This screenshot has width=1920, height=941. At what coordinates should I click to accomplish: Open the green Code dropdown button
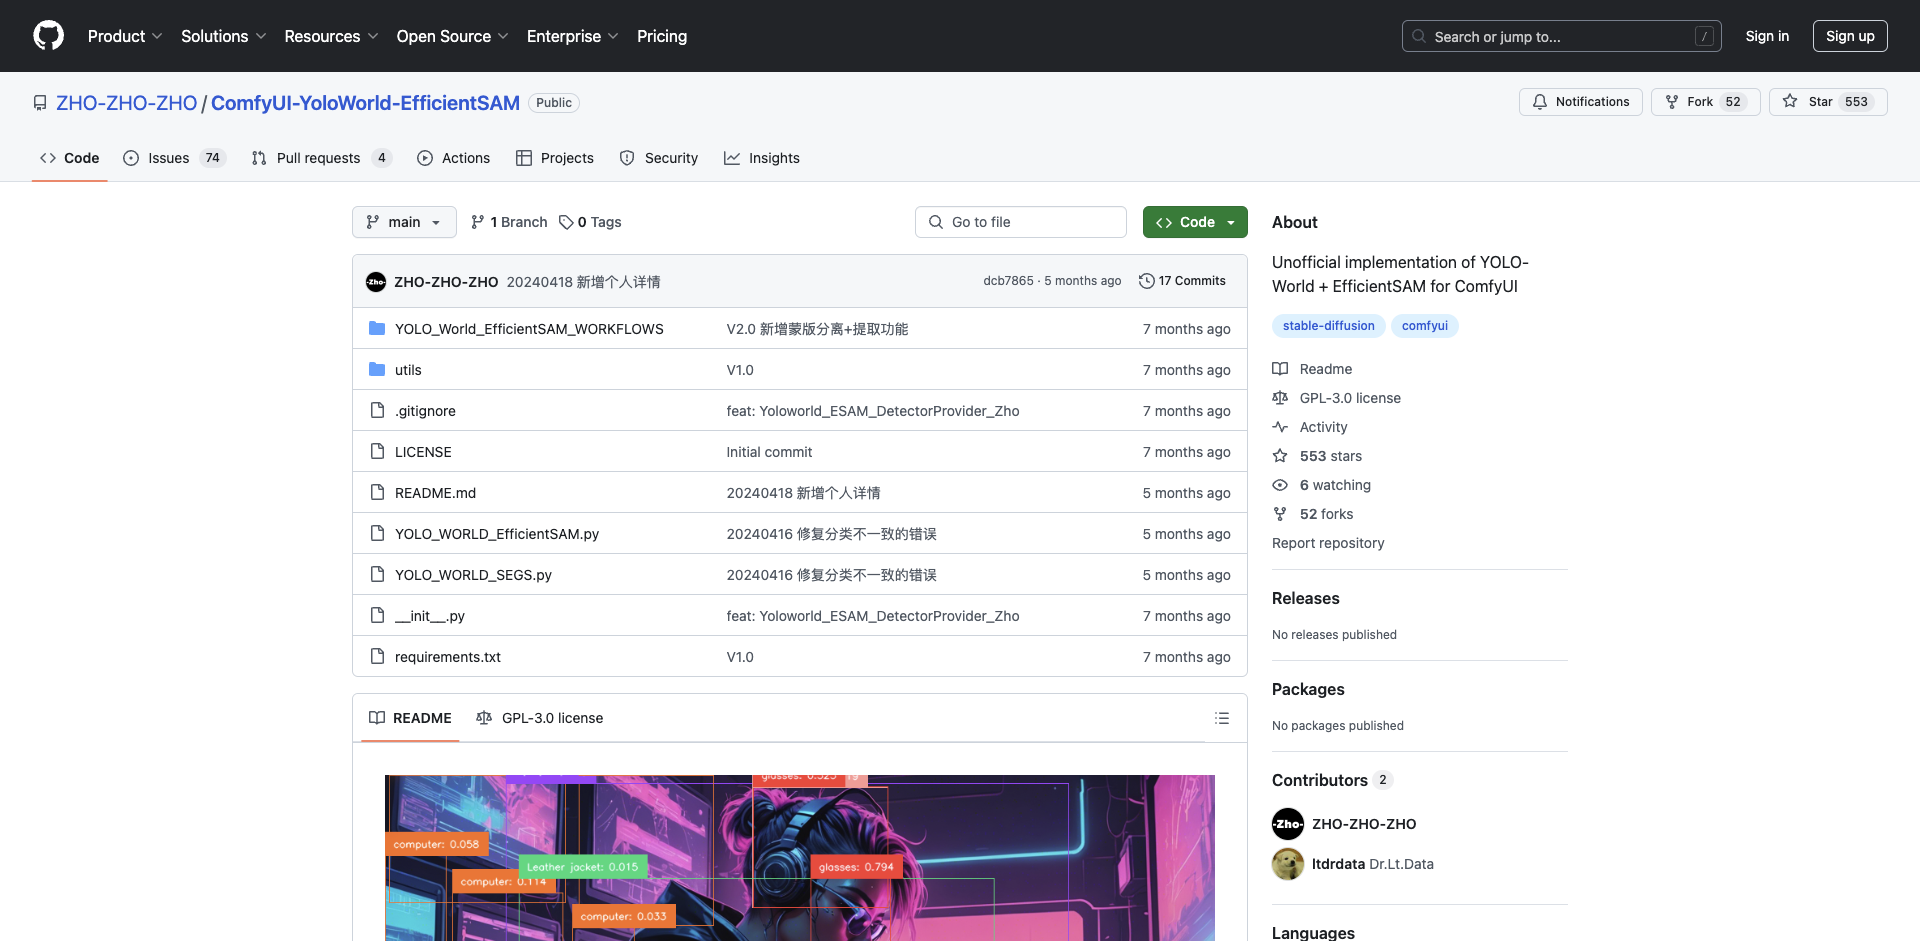[1195, 222]
